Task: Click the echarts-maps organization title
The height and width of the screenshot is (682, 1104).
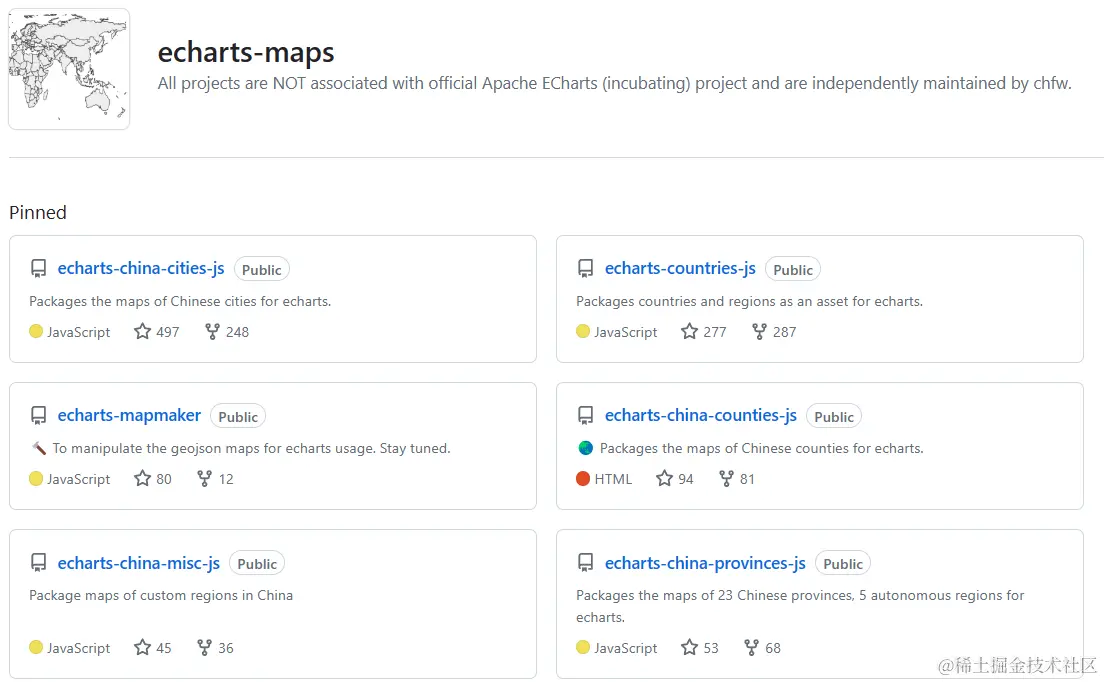Action: pyautogui.click(x=246, y=52)
